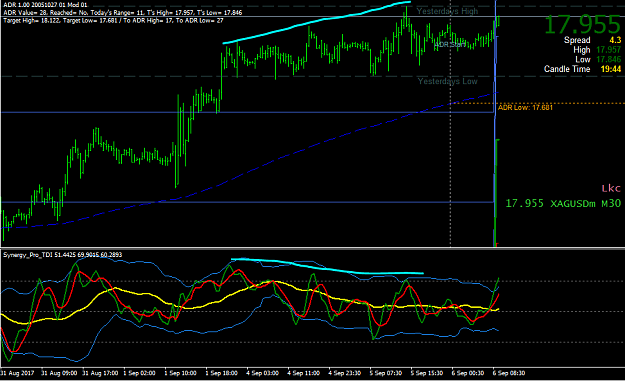Click the '5 Sep 07:30' time axis label

pyautogui.click(x=385, y=373)
